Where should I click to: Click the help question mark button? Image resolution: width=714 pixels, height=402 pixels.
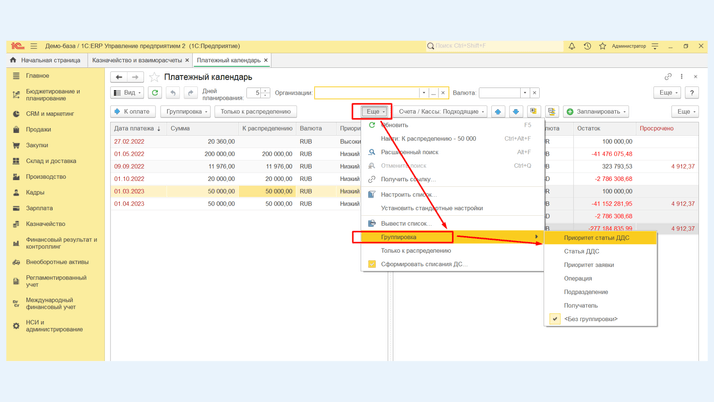coord(691,93)
